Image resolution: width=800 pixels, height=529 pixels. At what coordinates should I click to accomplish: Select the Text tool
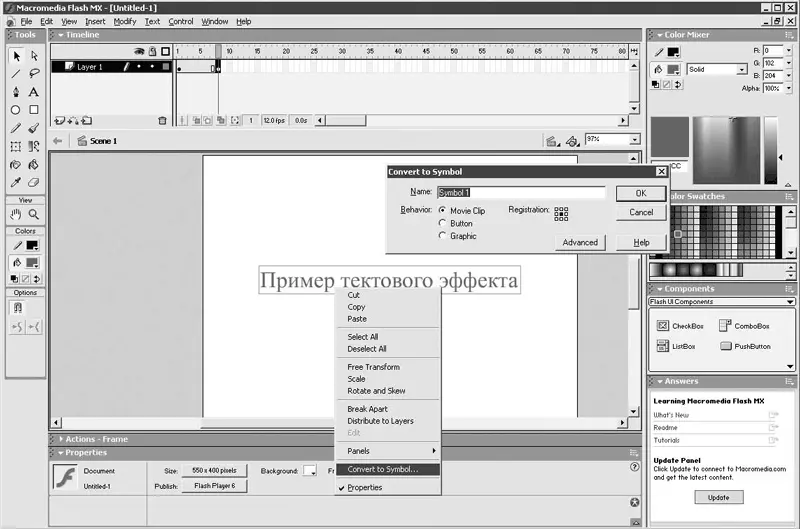(34, 92)
